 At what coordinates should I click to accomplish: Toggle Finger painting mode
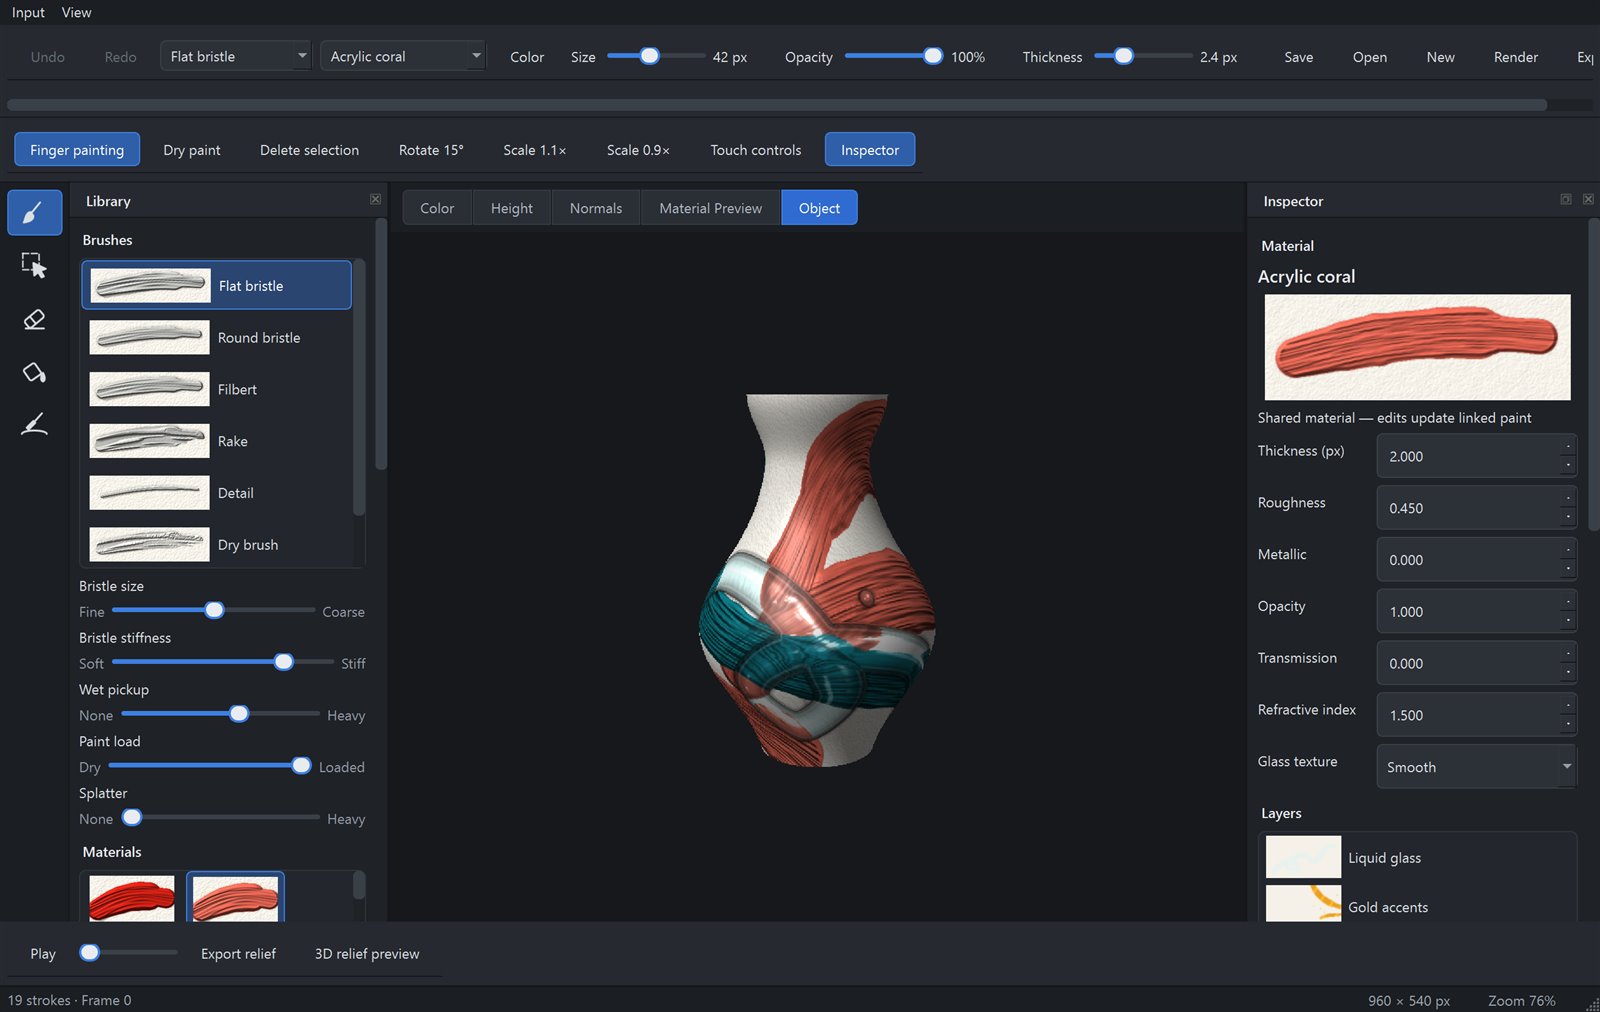[77, 150]
